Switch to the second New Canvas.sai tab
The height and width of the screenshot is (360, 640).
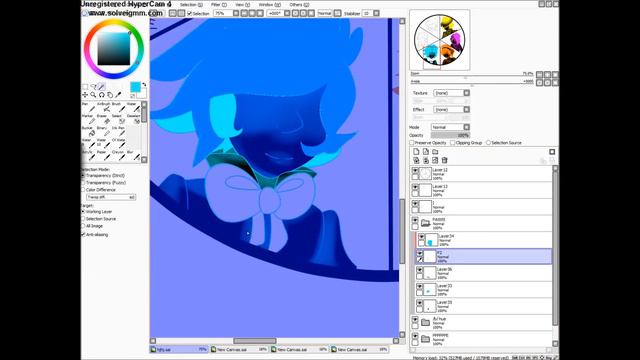coord(300,349)
